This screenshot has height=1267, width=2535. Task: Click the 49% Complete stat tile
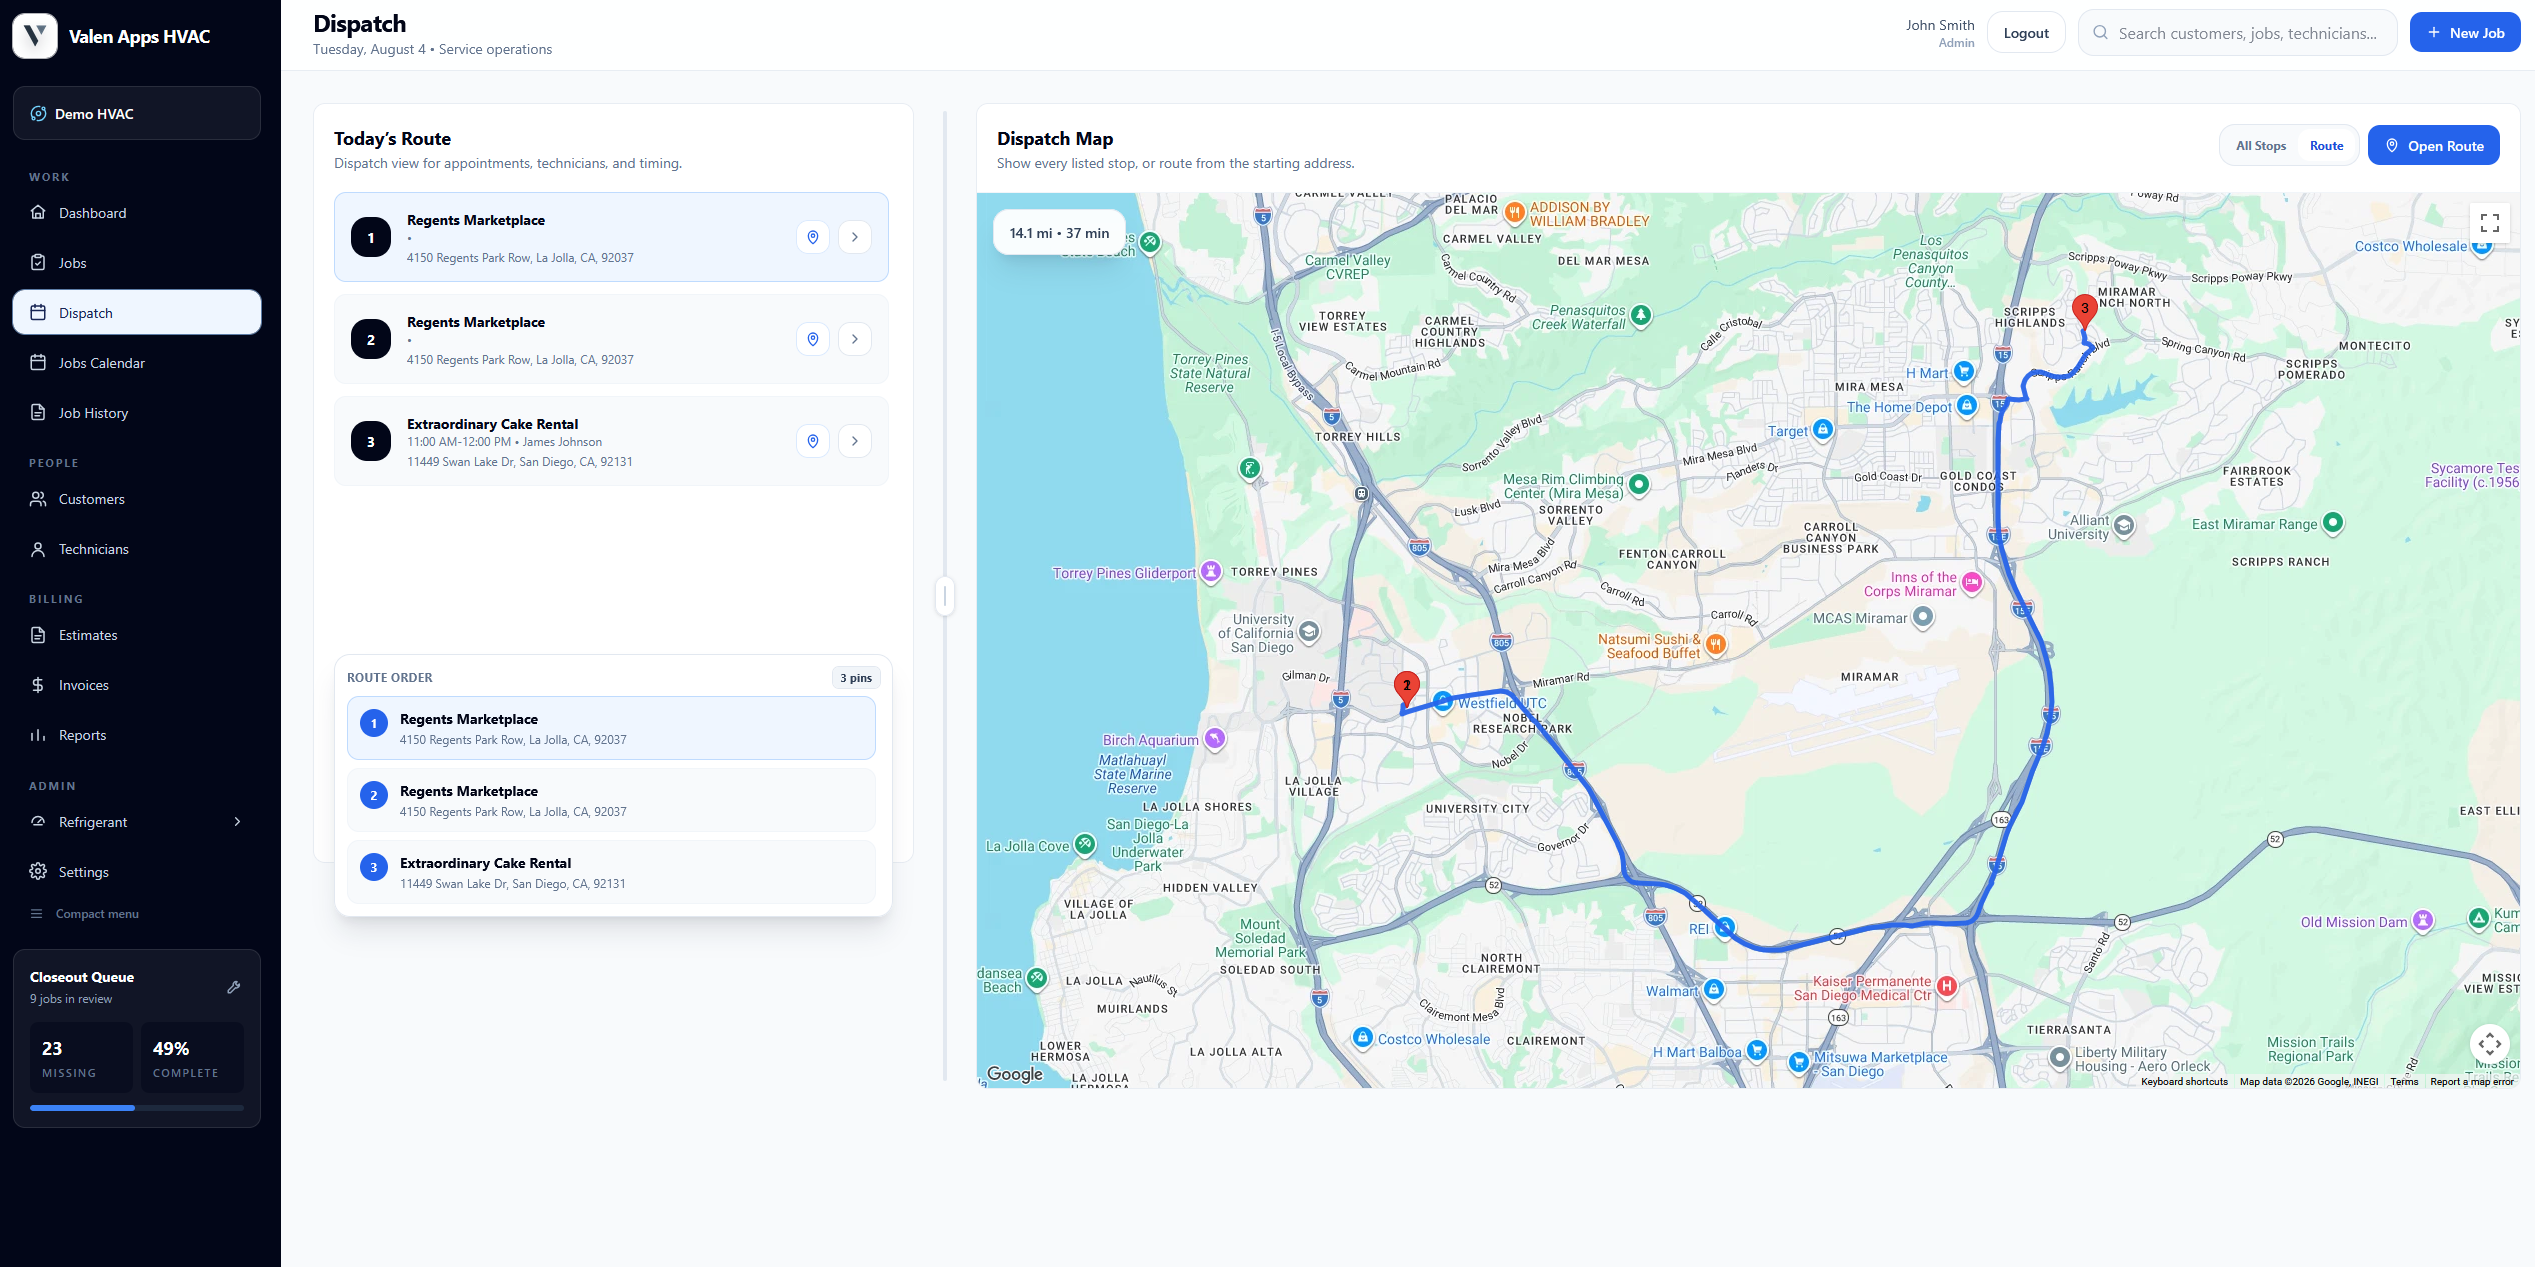192,1057
